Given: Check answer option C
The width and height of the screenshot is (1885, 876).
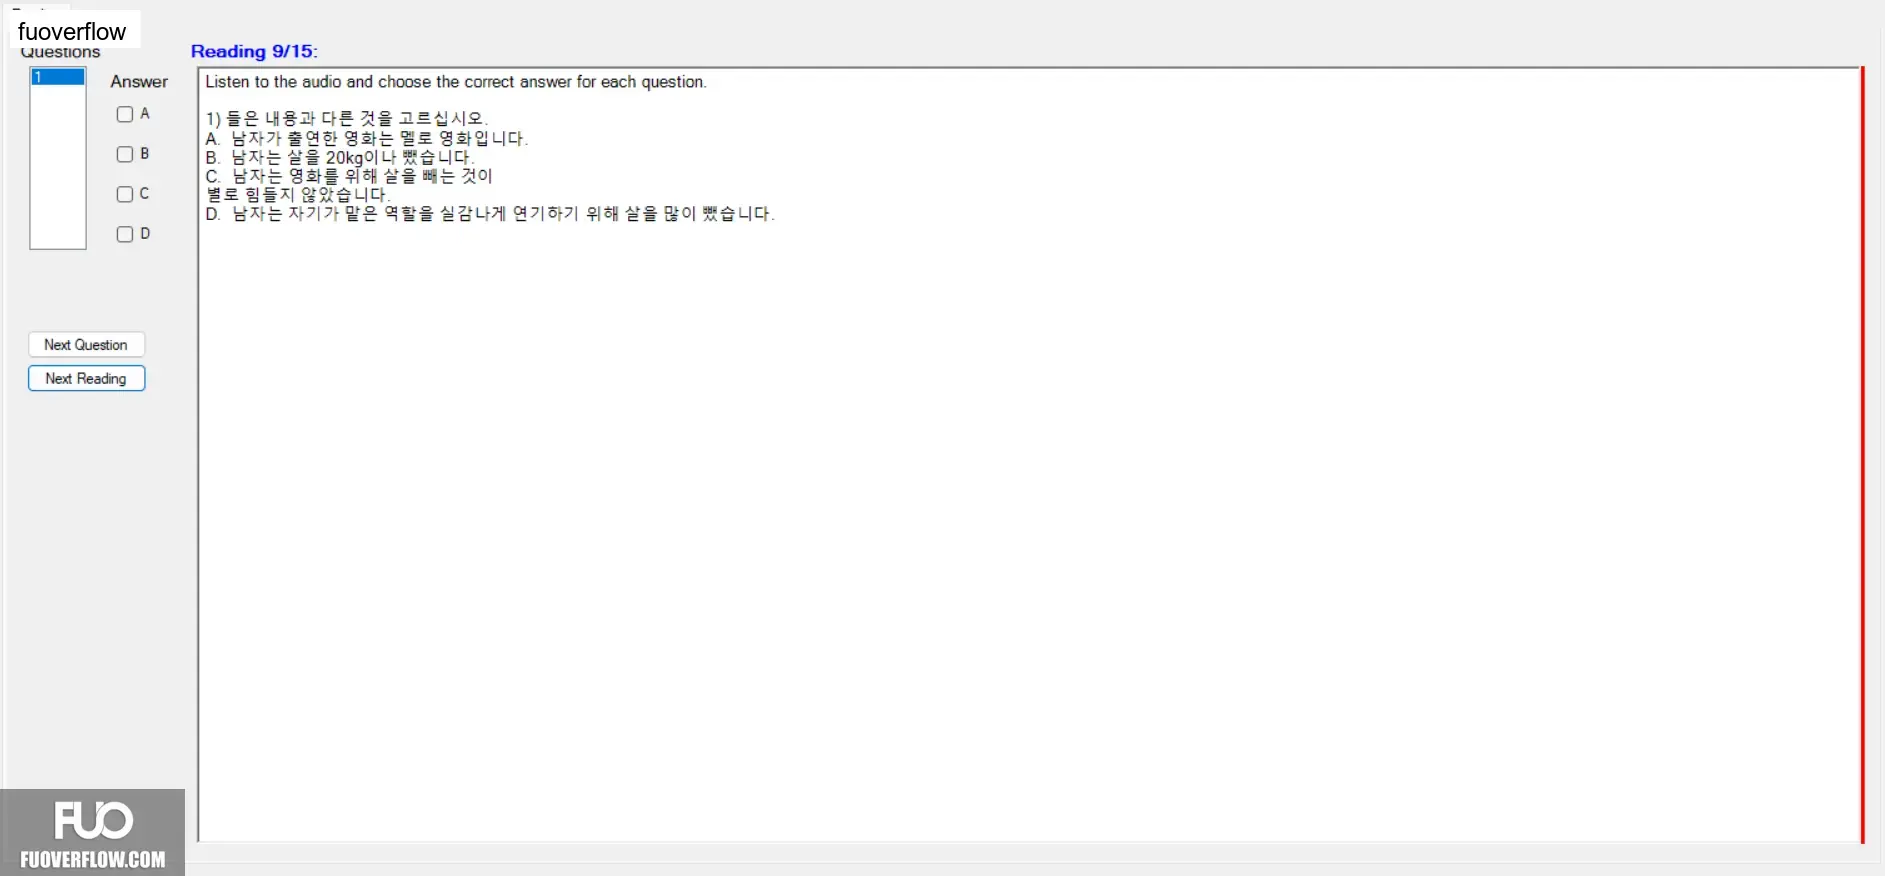Looking at the screenshot, I should [x=125, y=194].
